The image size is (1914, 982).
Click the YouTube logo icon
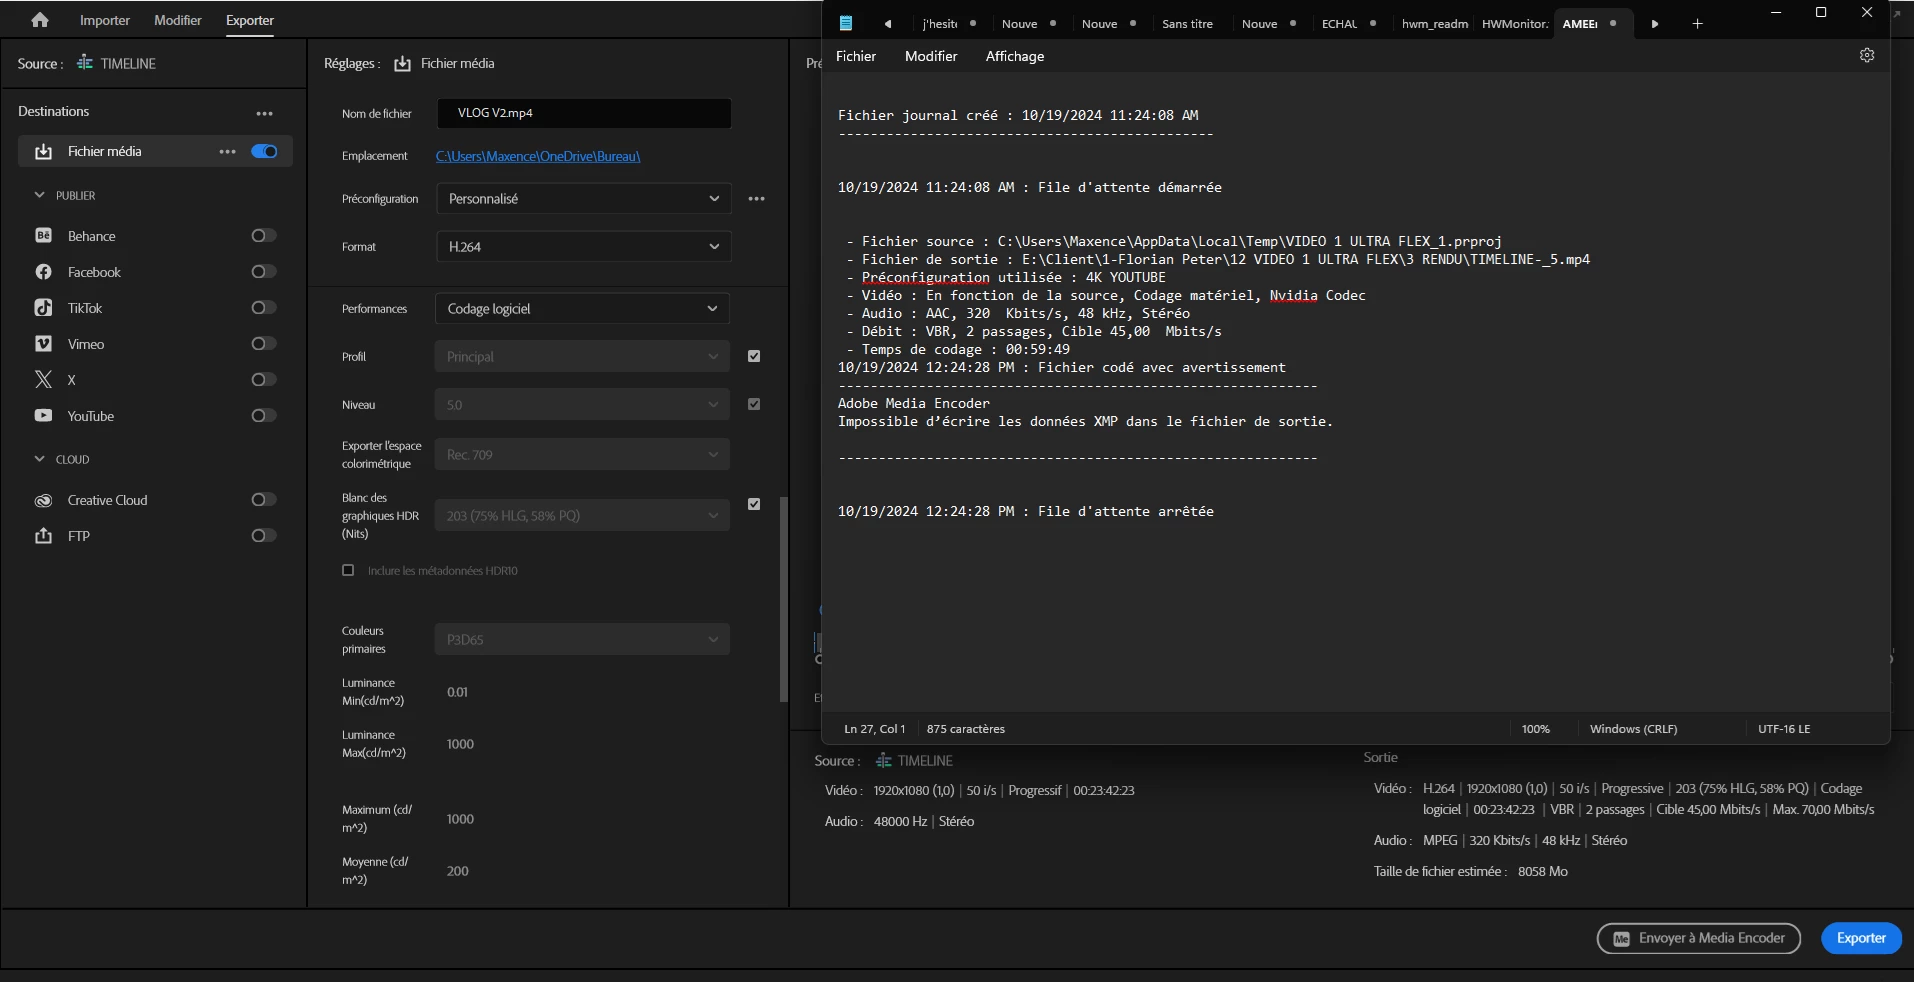click(43, 416)
